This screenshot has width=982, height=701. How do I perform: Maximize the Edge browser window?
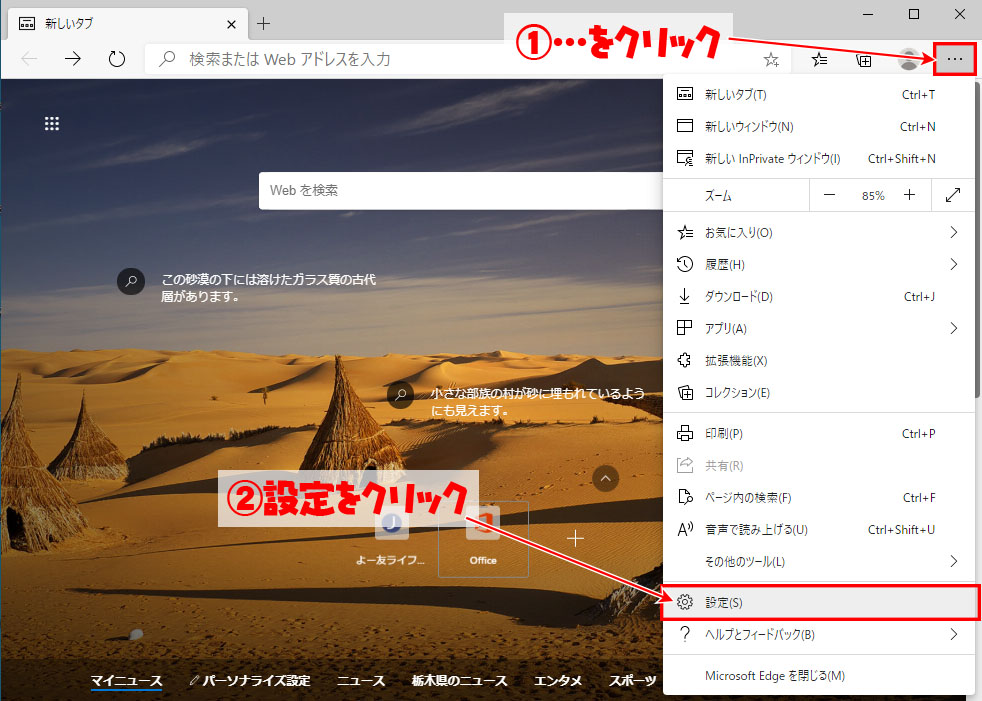[x=914, y=14]
